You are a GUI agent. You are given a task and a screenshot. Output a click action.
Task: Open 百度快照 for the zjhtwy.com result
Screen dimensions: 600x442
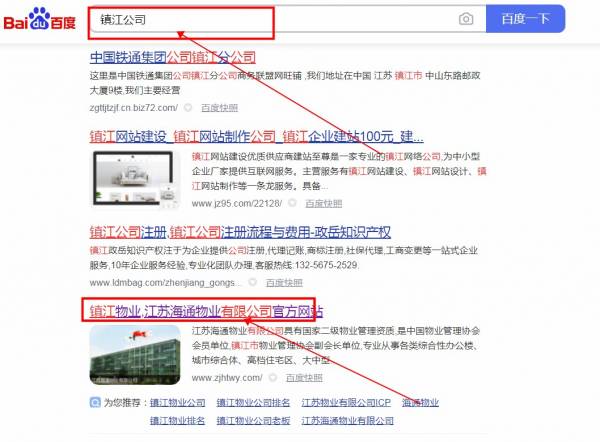point(304,378)
